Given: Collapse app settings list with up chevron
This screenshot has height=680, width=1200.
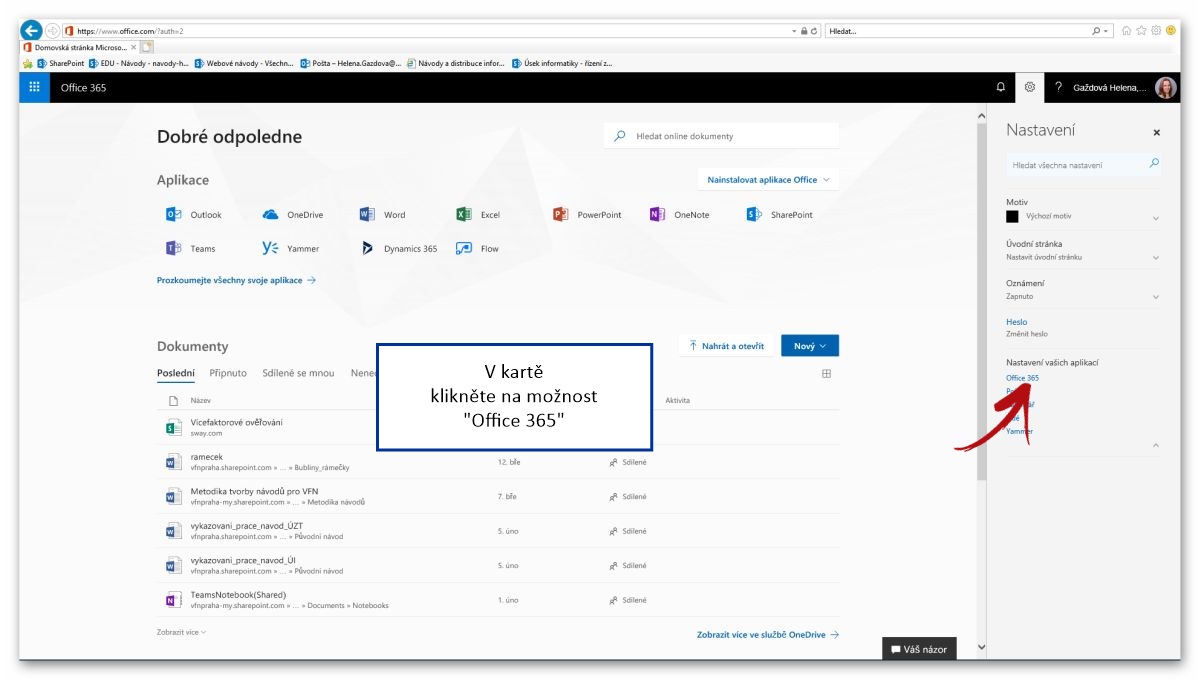Looking at the screenshot, I should tap(1156, 445).
